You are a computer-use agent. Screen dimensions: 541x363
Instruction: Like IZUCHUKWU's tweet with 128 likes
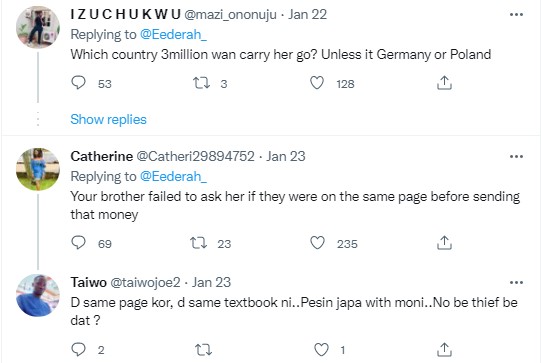coord(317,83)
